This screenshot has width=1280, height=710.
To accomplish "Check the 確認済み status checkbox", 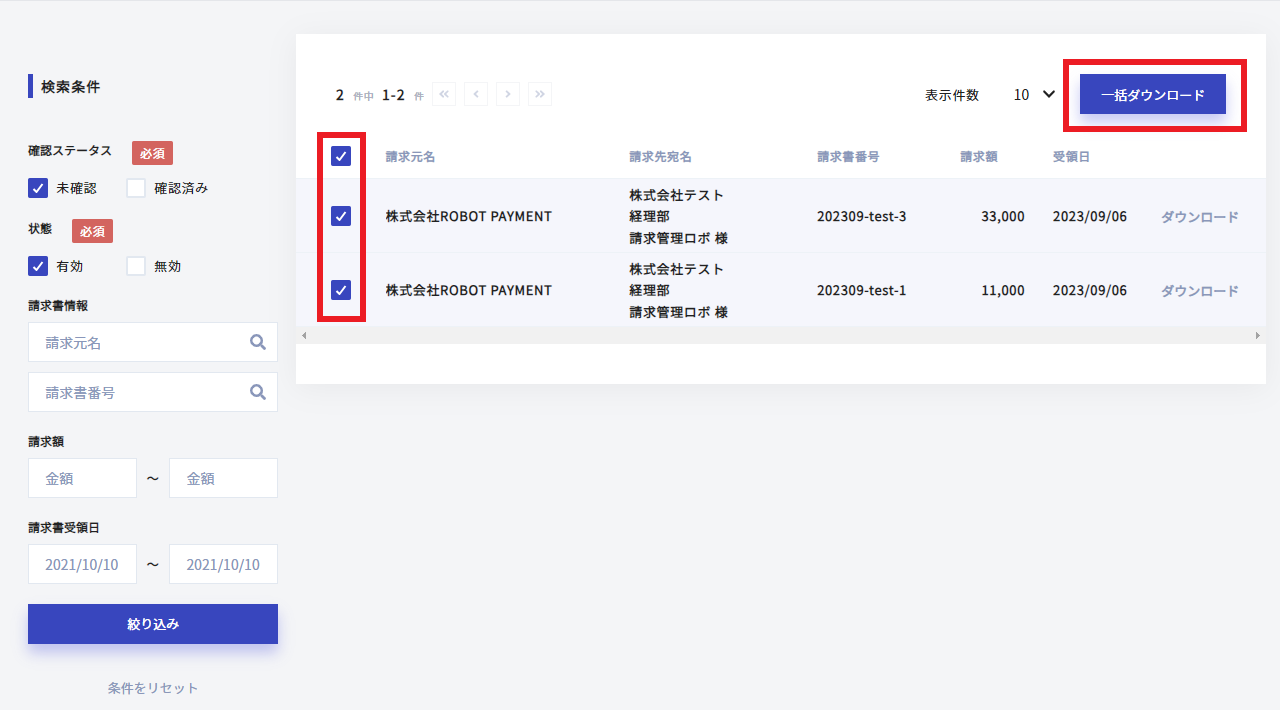I will coord(136,188).
